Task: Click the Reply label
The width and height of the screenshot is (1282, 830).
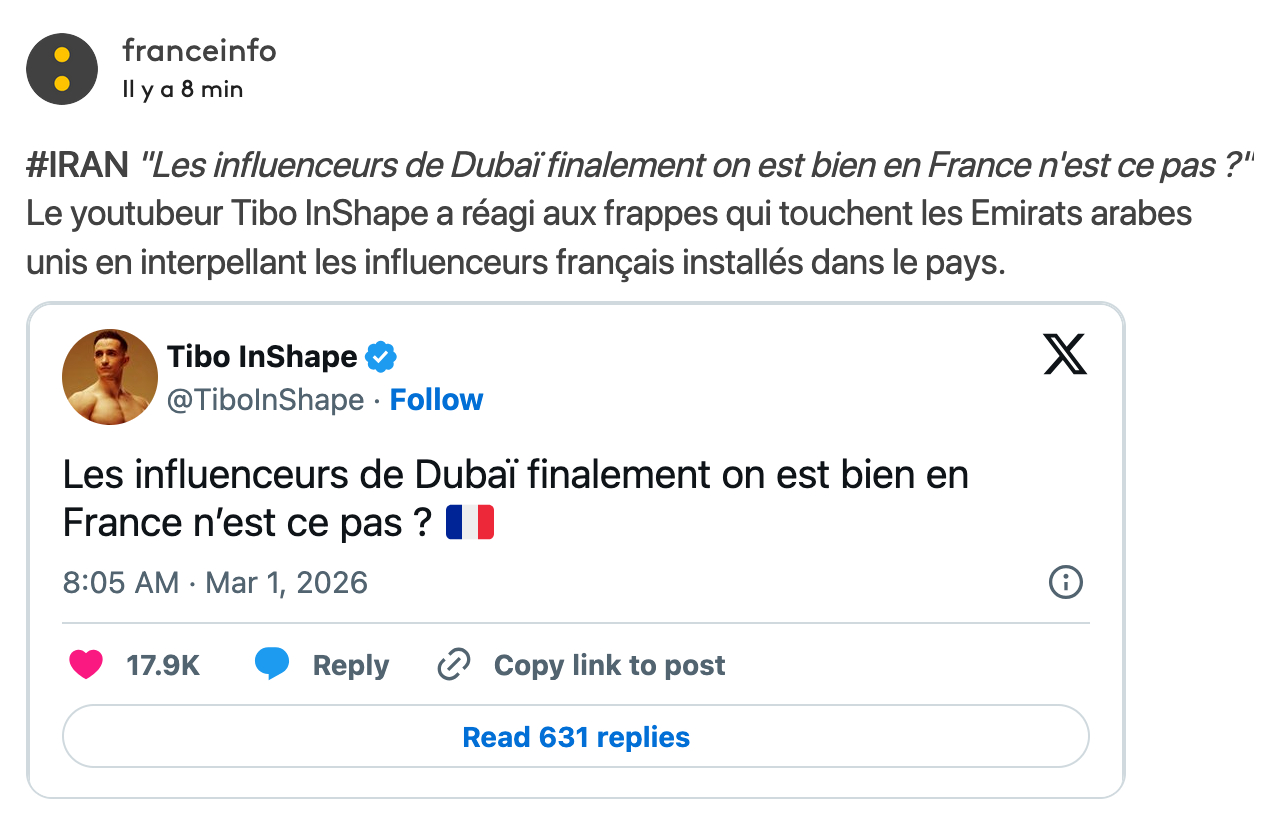Action: pos(351,665)
